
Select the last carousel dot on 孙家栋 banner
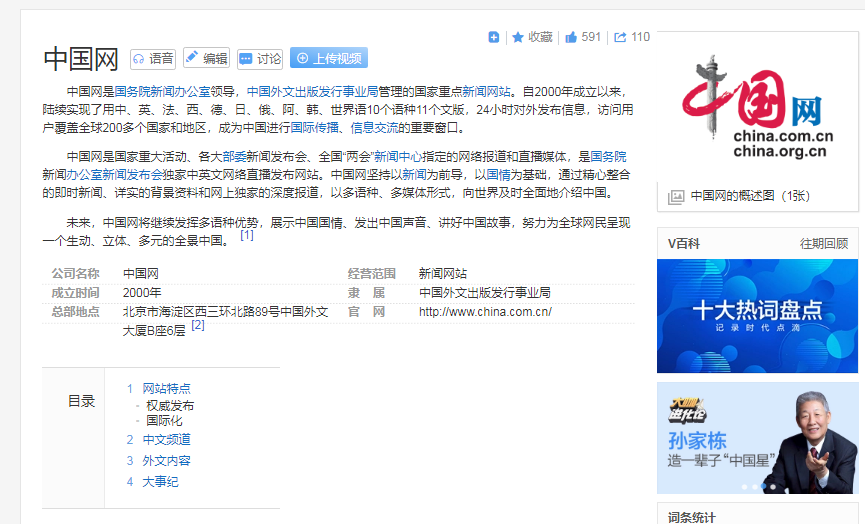[x=773, y=486]
